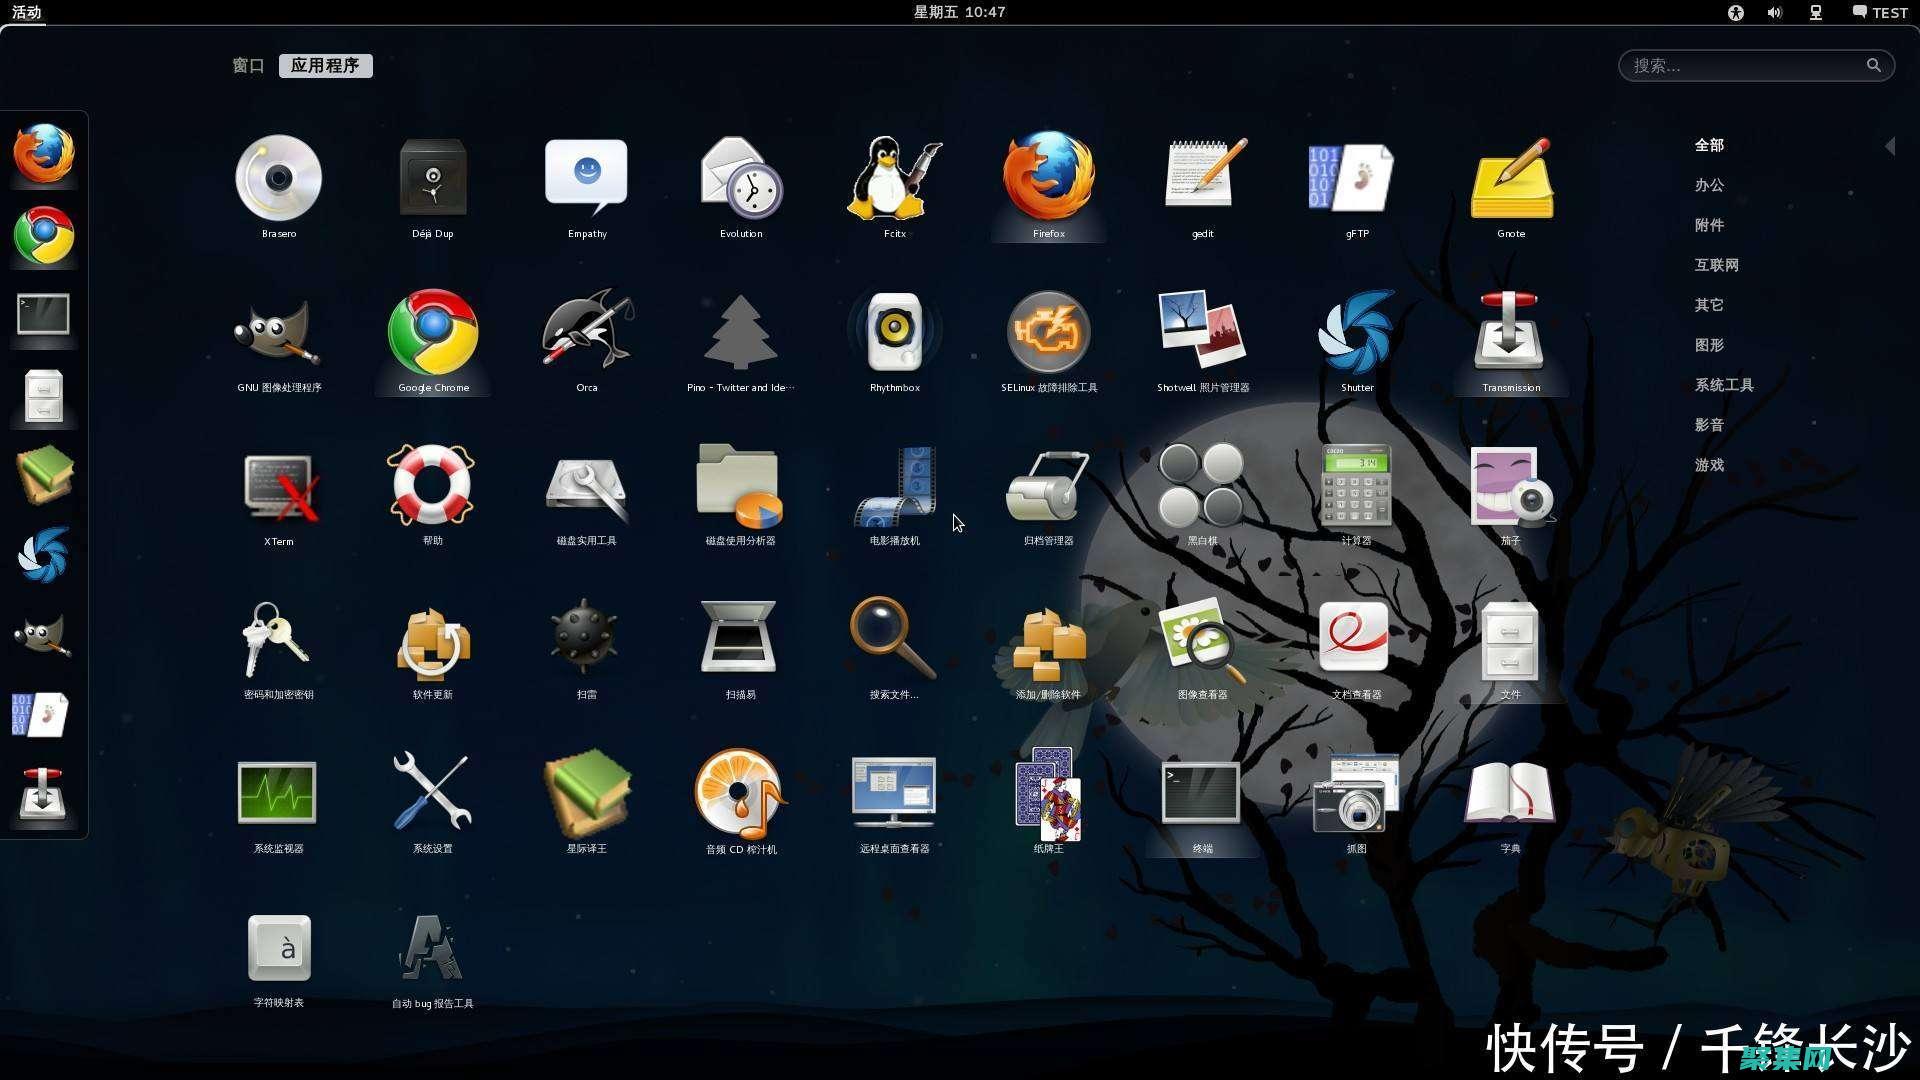Launch Firefox from the application grid
This screenshot has height=1080, width=1920.
pyautogui.click(x=1048, y=180)
